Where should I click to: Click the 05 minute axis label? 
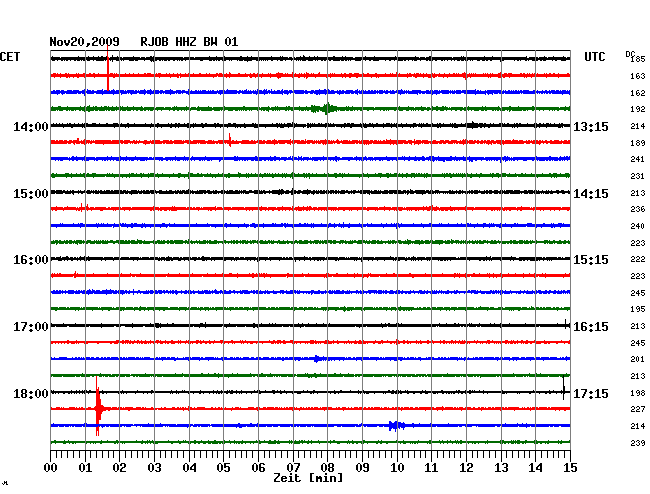[223, 467]
